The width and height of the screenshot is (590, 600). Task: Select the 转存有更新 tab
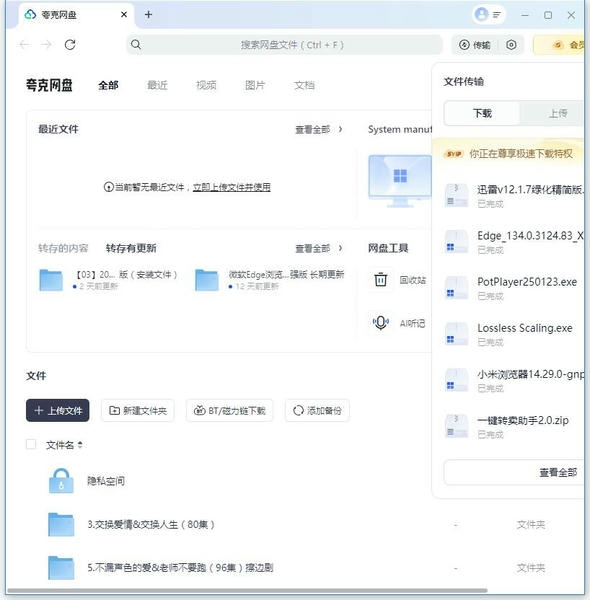pos(131,248)
